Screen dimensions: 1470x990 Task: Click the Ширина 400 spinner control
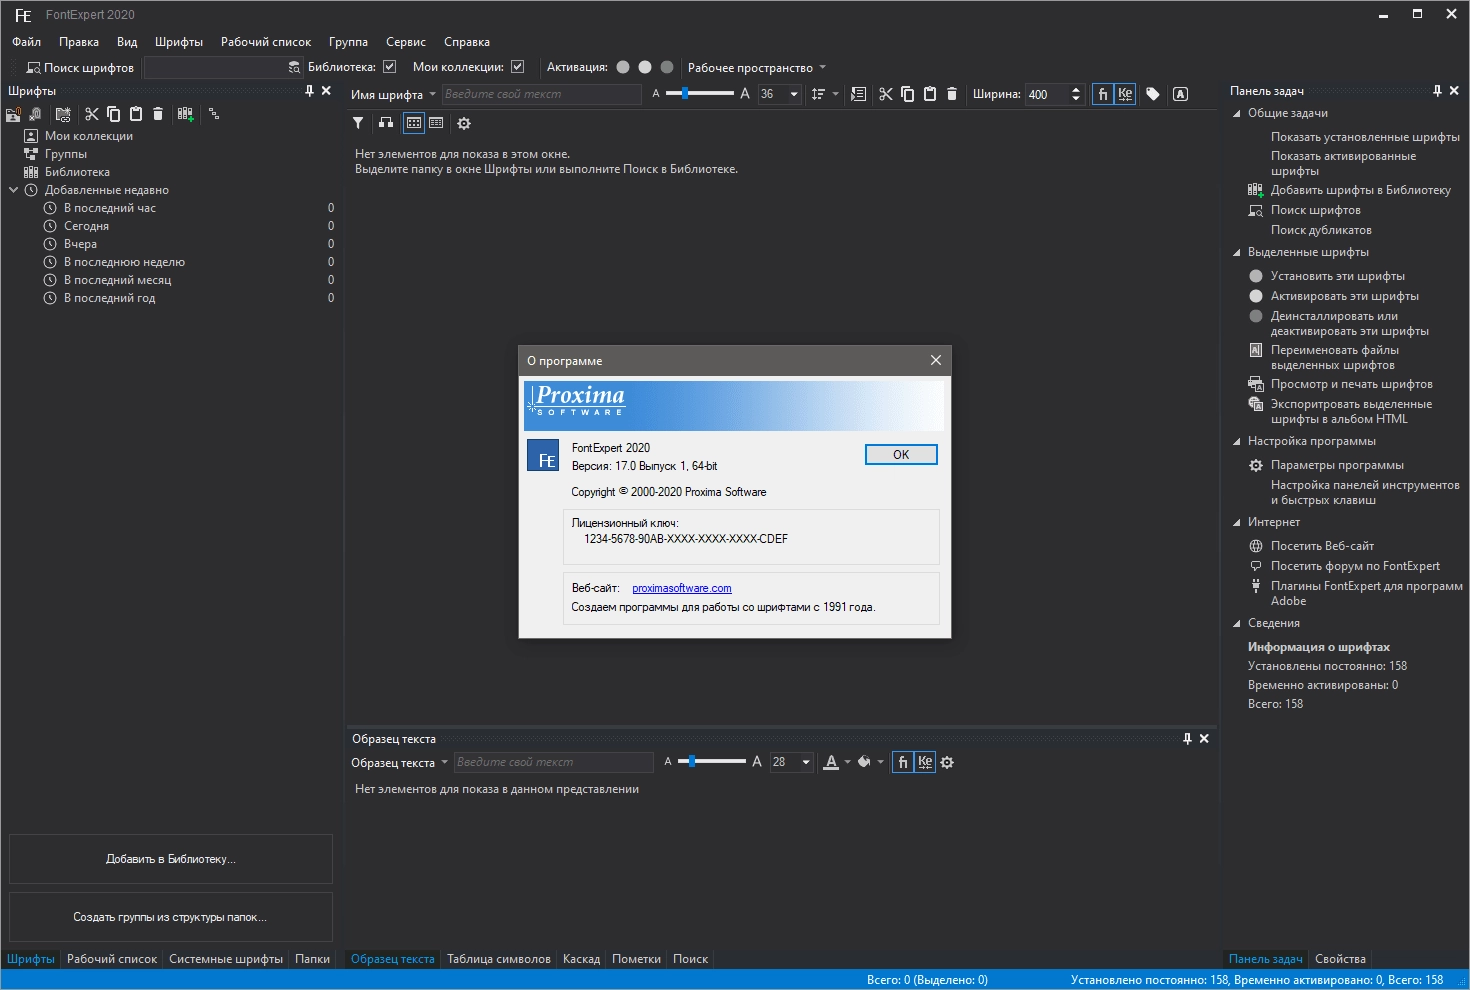coord(1054,94)
